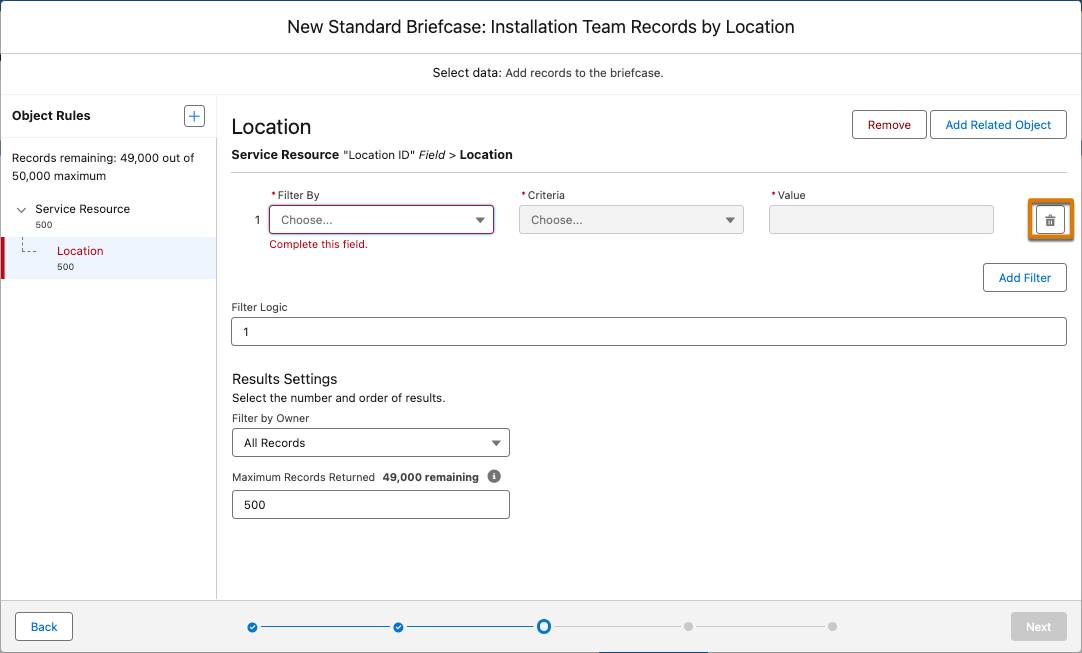The width and height of the screenshot is (1082, 653).
Task: Click the Back button
Action: [x=43, y=626]
